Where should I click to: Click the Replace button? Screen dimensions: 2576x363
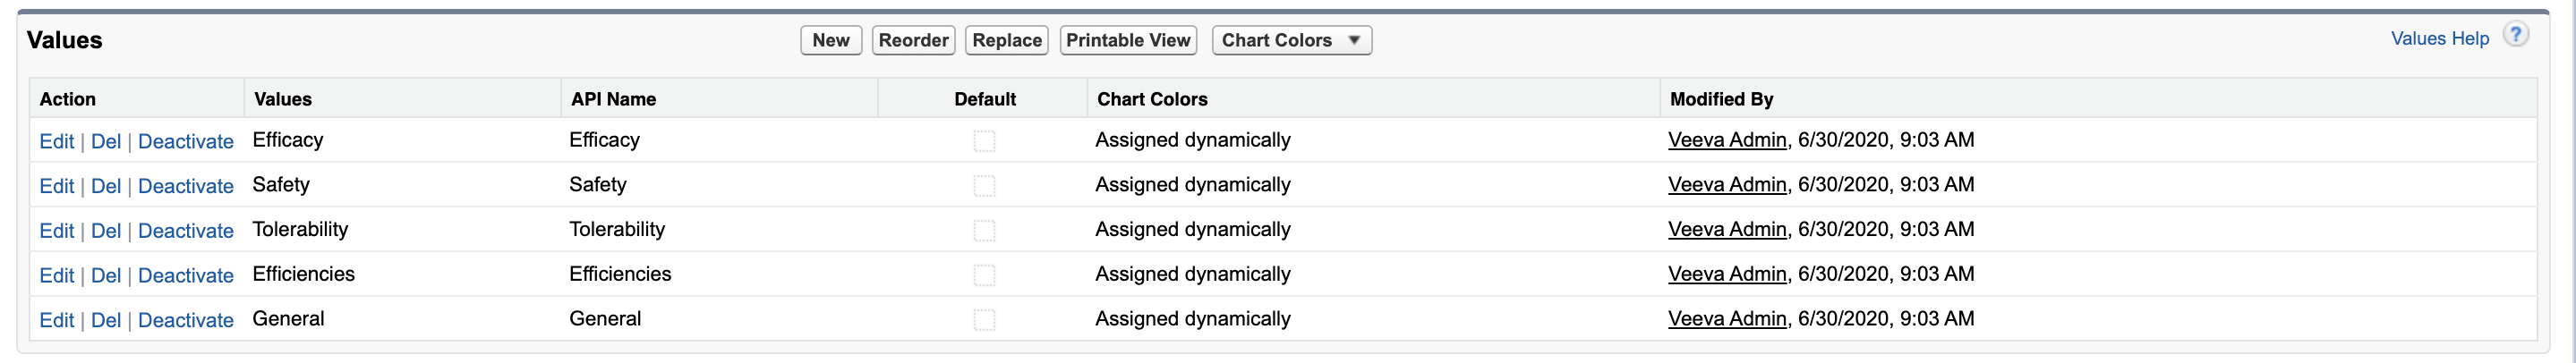(x=1006, y=41)
